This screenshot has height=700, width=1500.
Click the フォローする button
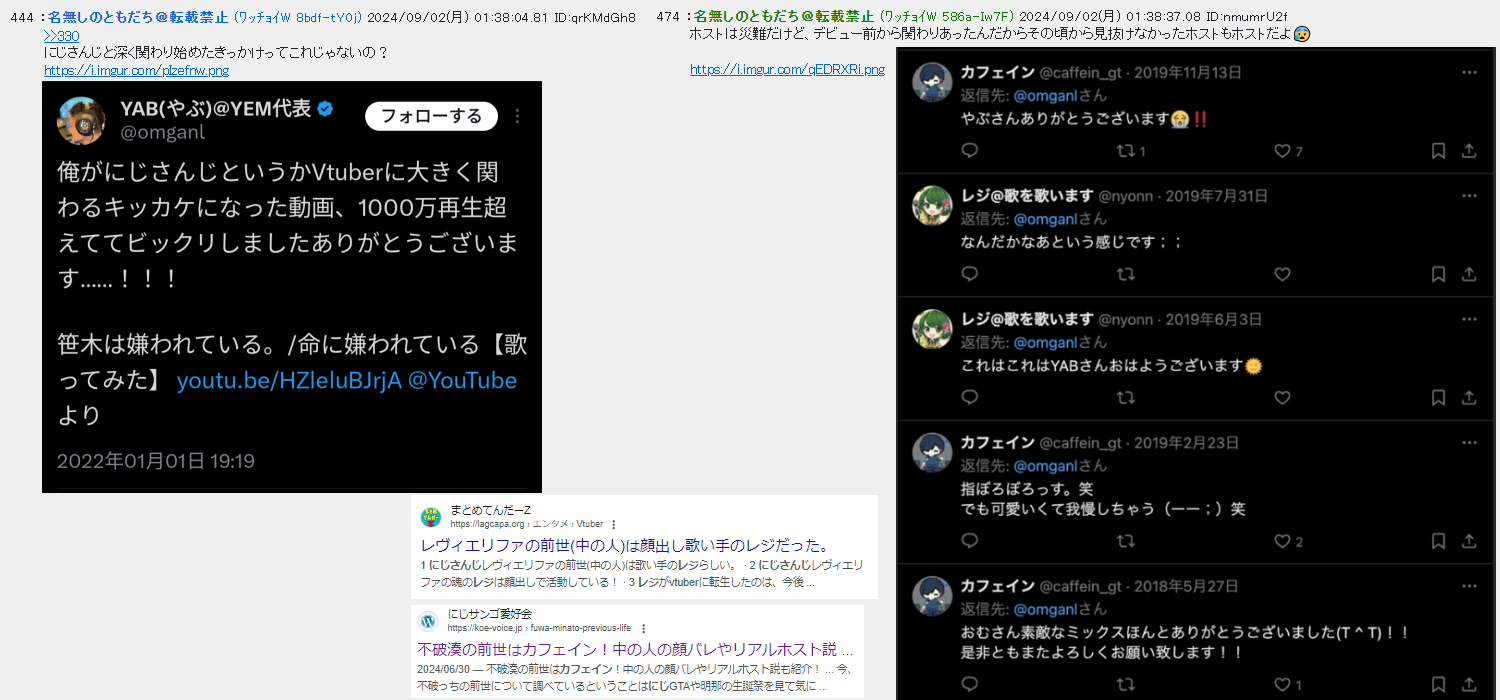(431, 116)
